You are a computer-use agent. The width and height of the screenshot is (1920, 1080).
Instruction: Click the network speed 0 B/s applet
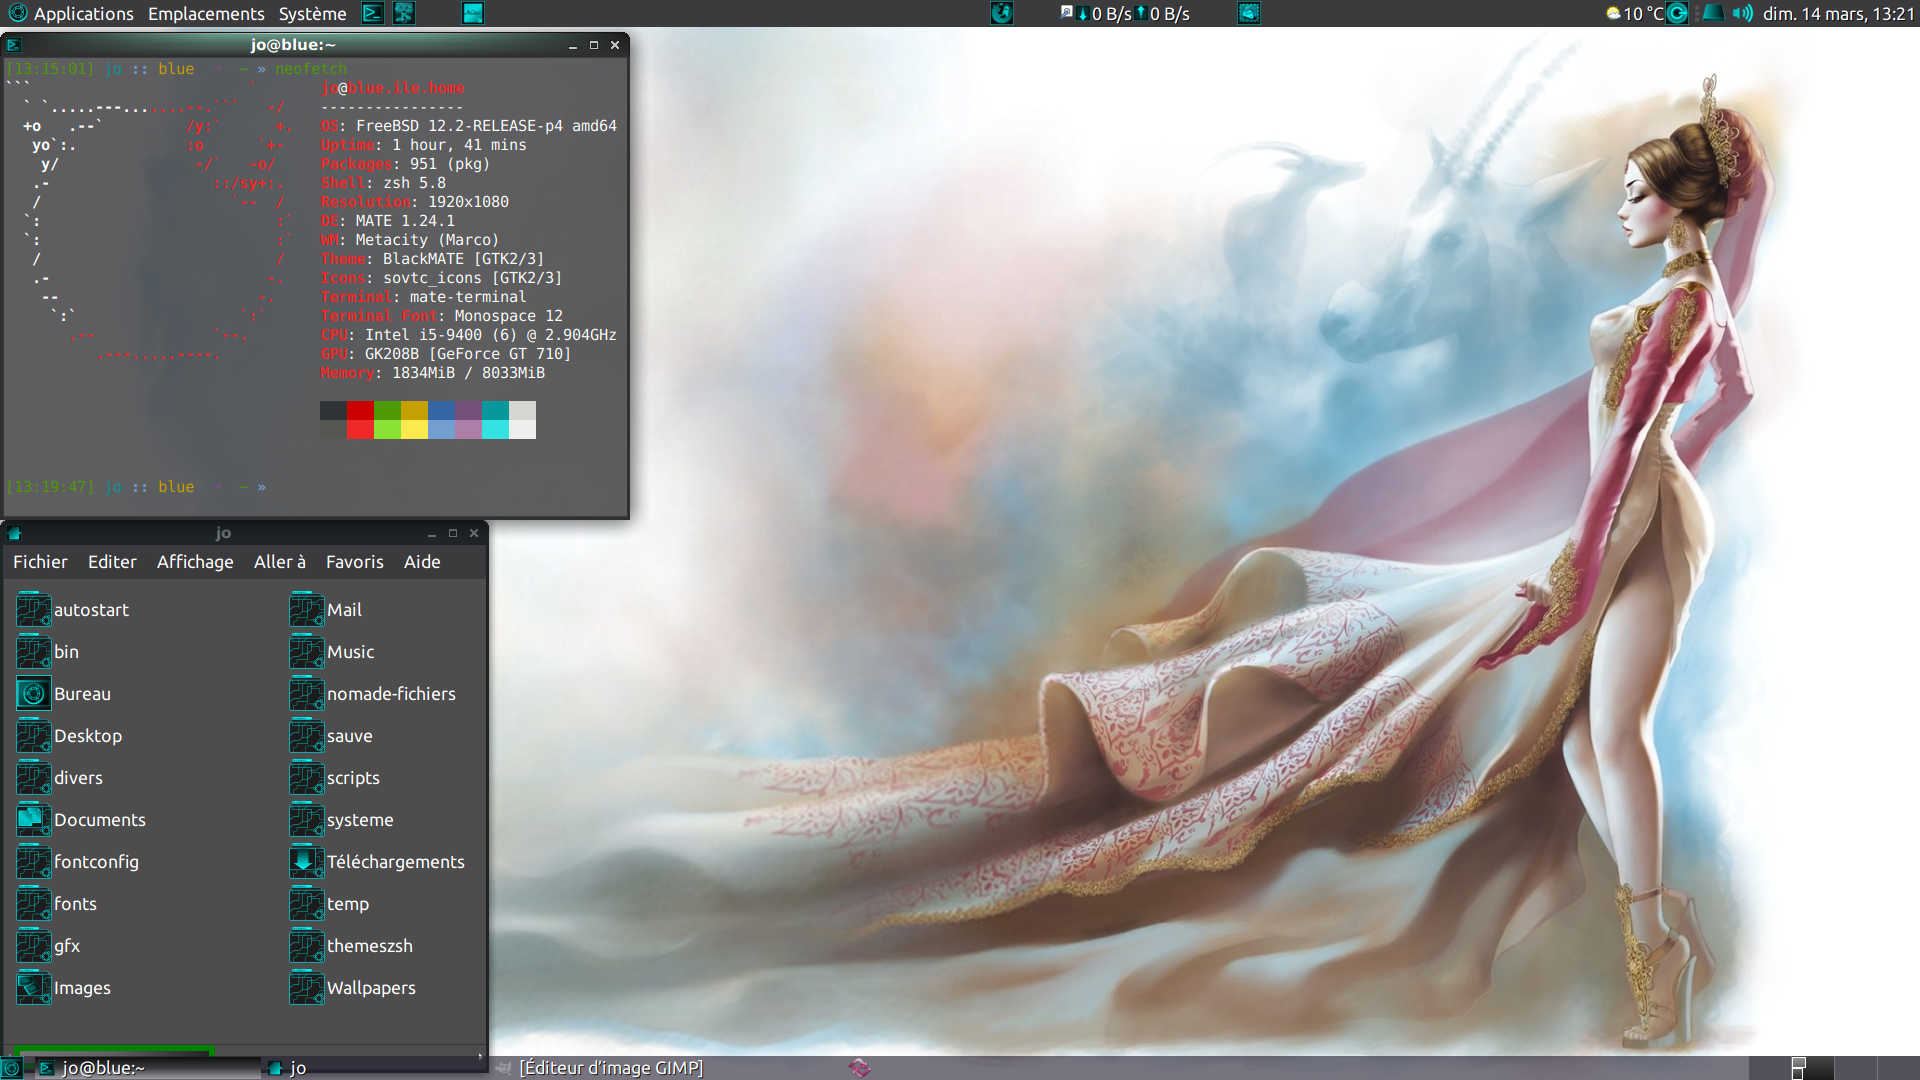pos(1125,13)
